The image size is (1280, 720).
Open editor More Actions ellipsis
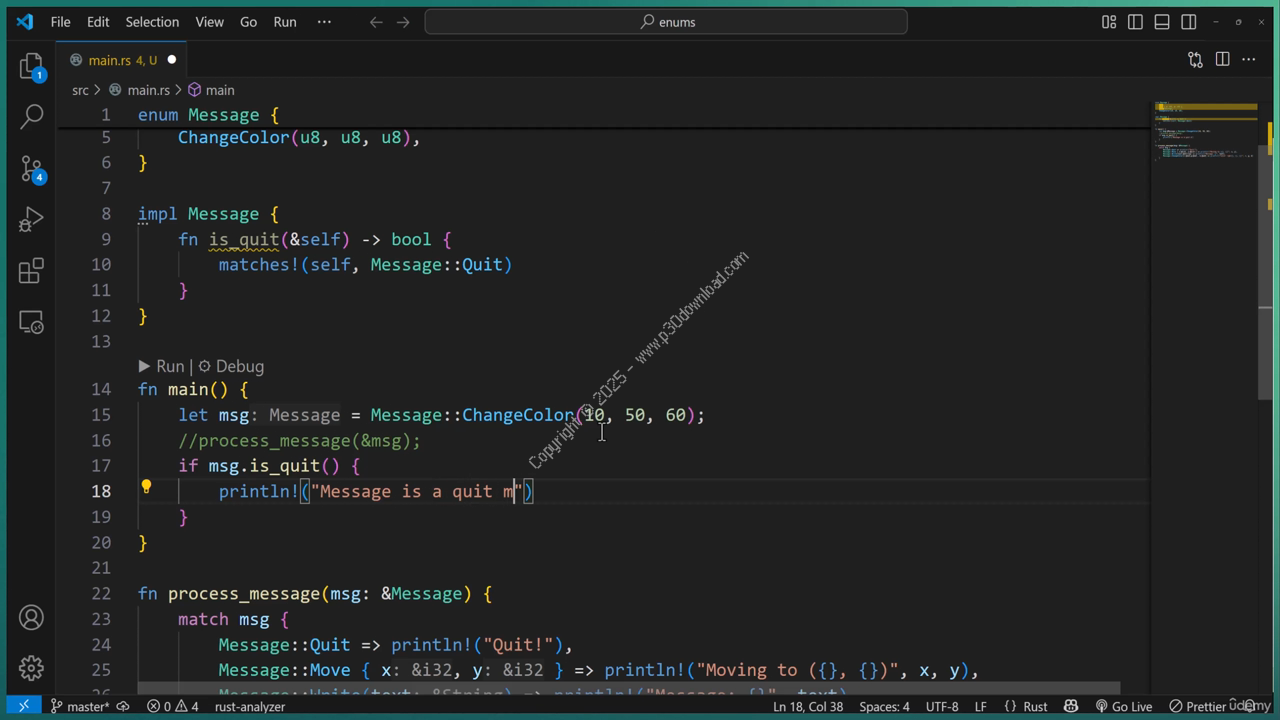tap(1248, 60)
